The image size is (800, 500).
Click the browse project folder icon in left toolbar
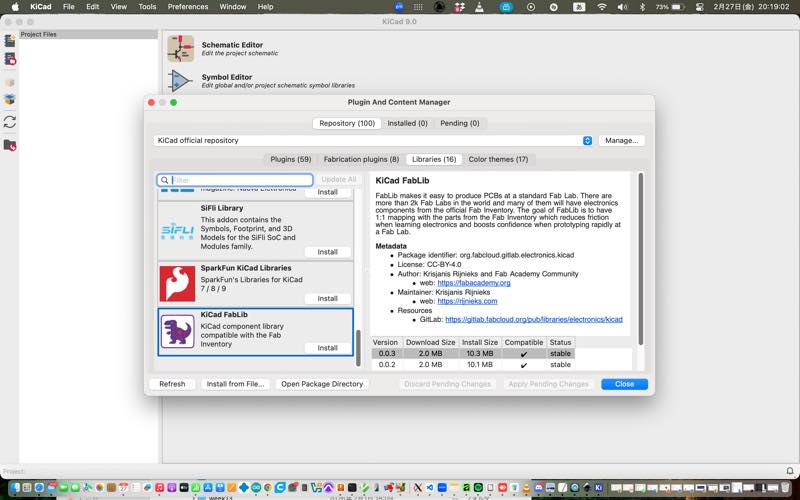pyautogui.click(x=10, y=145)
